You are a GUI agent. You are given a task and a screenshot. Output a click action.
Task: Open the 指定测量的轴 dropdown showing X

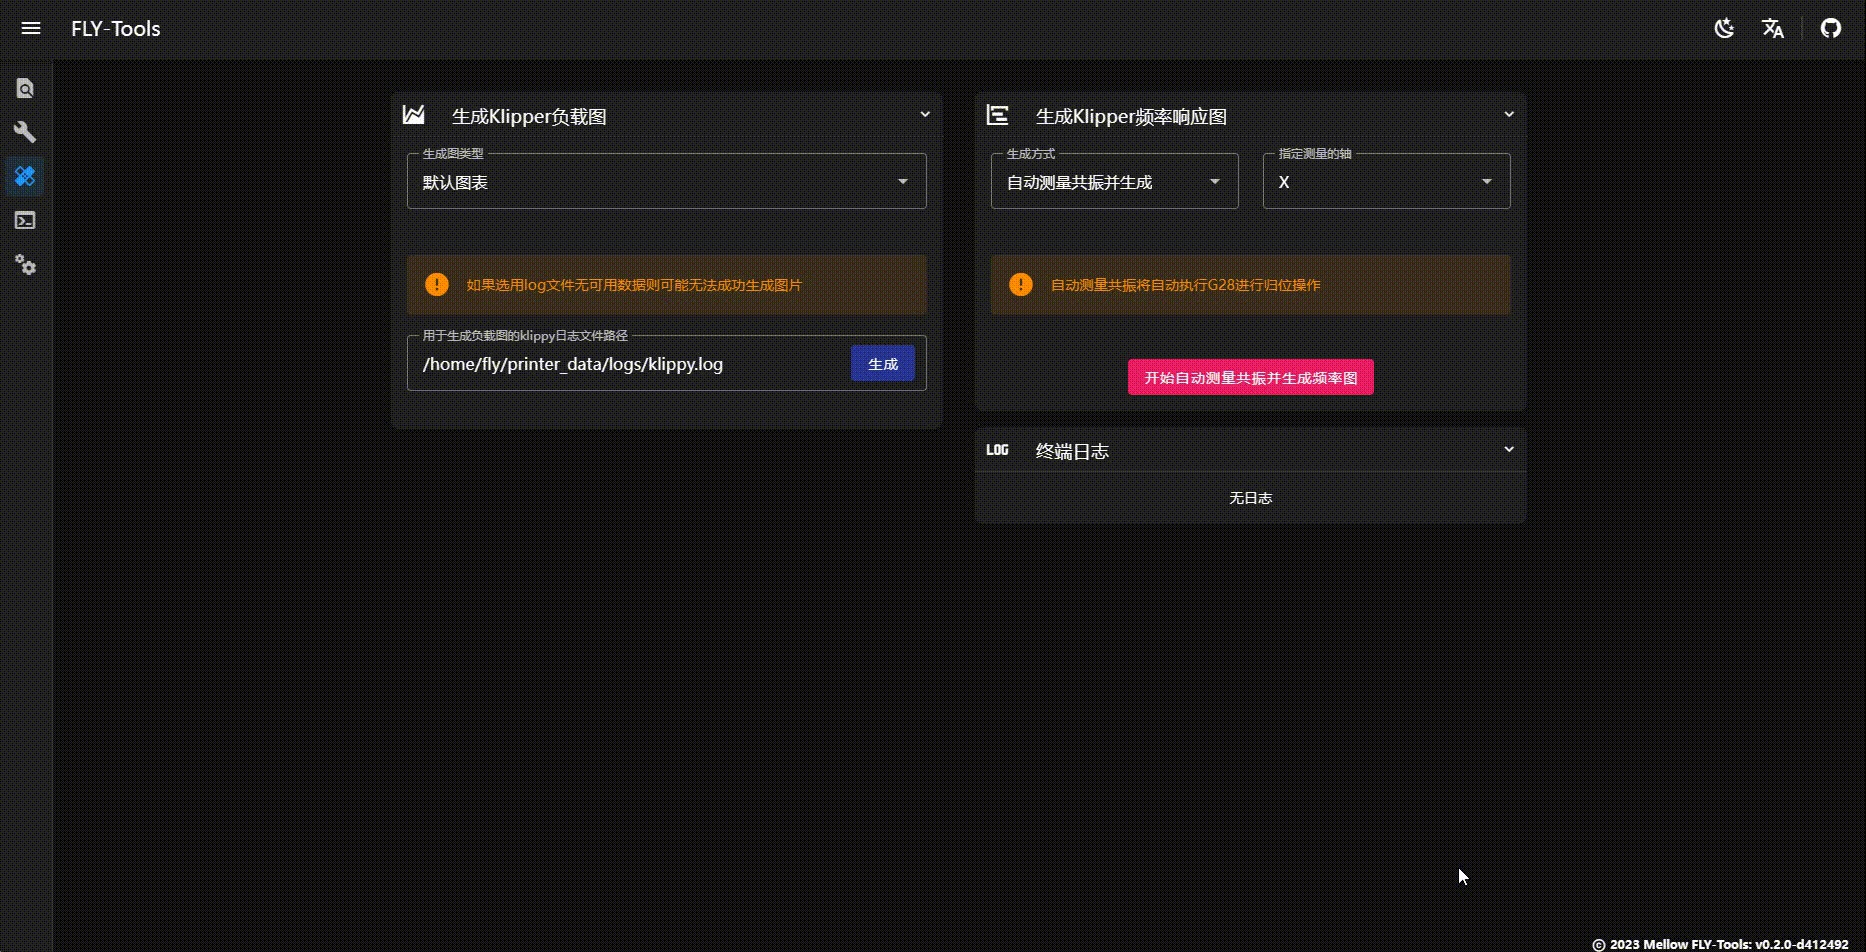(x=1386, y=182)
